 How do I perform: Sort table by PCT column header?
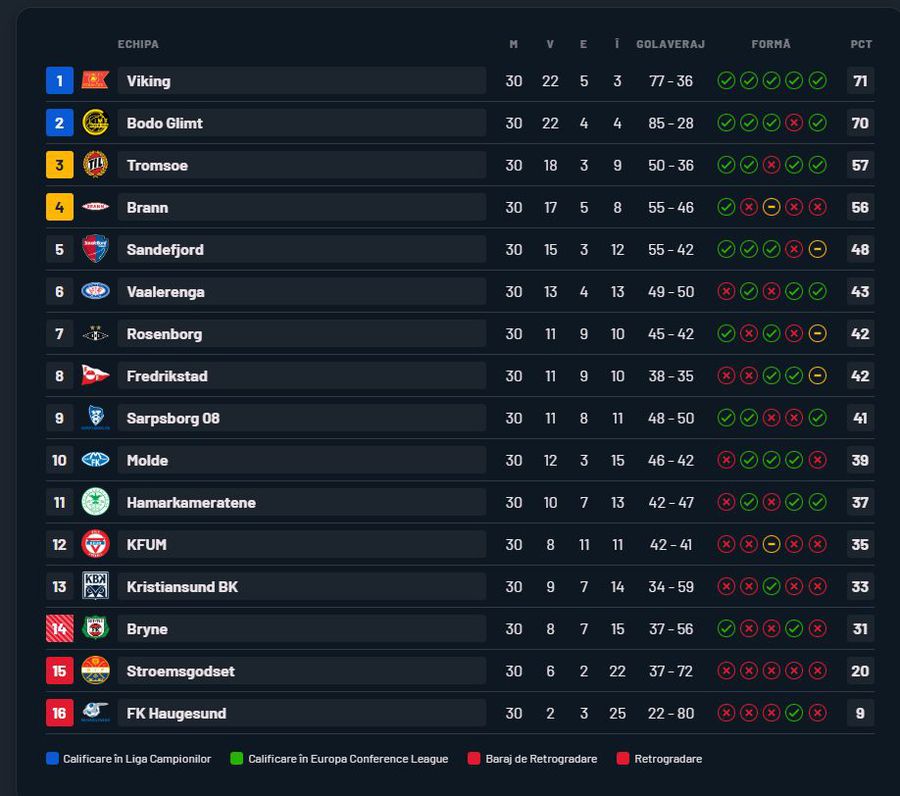(x=861, y=44)
